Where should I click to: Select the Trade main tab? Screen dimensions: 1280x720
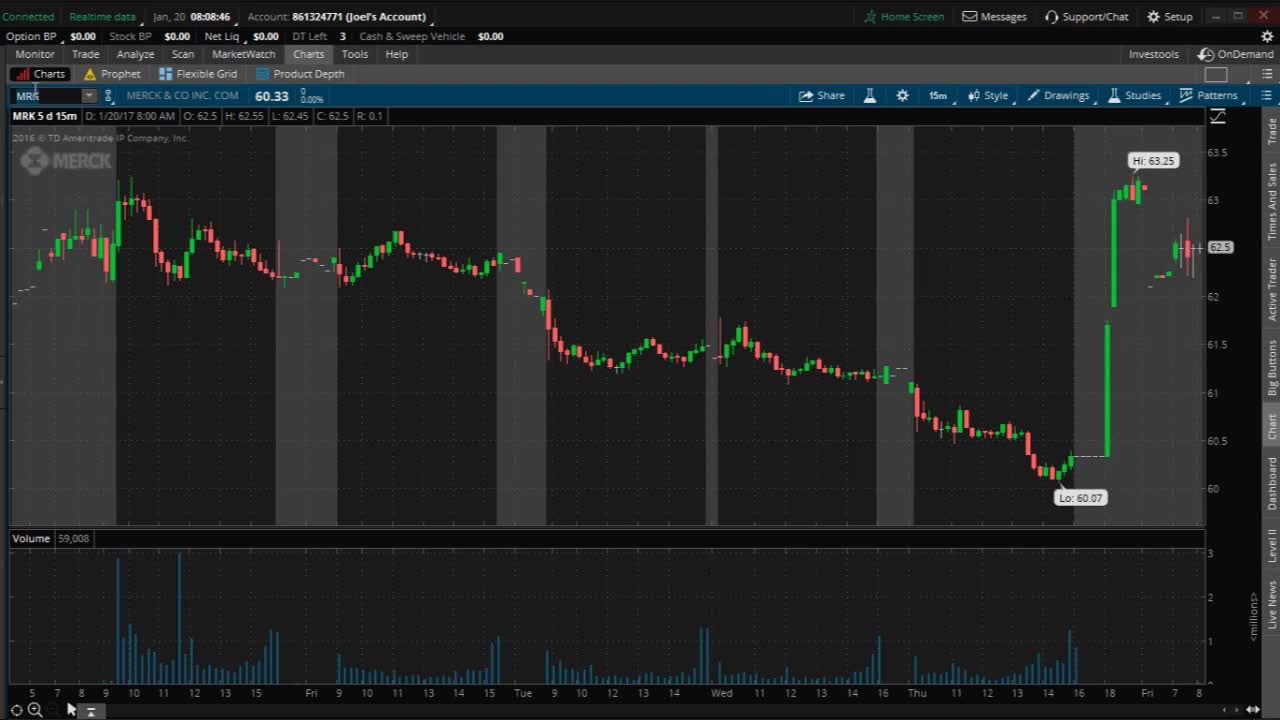[86, 54]
